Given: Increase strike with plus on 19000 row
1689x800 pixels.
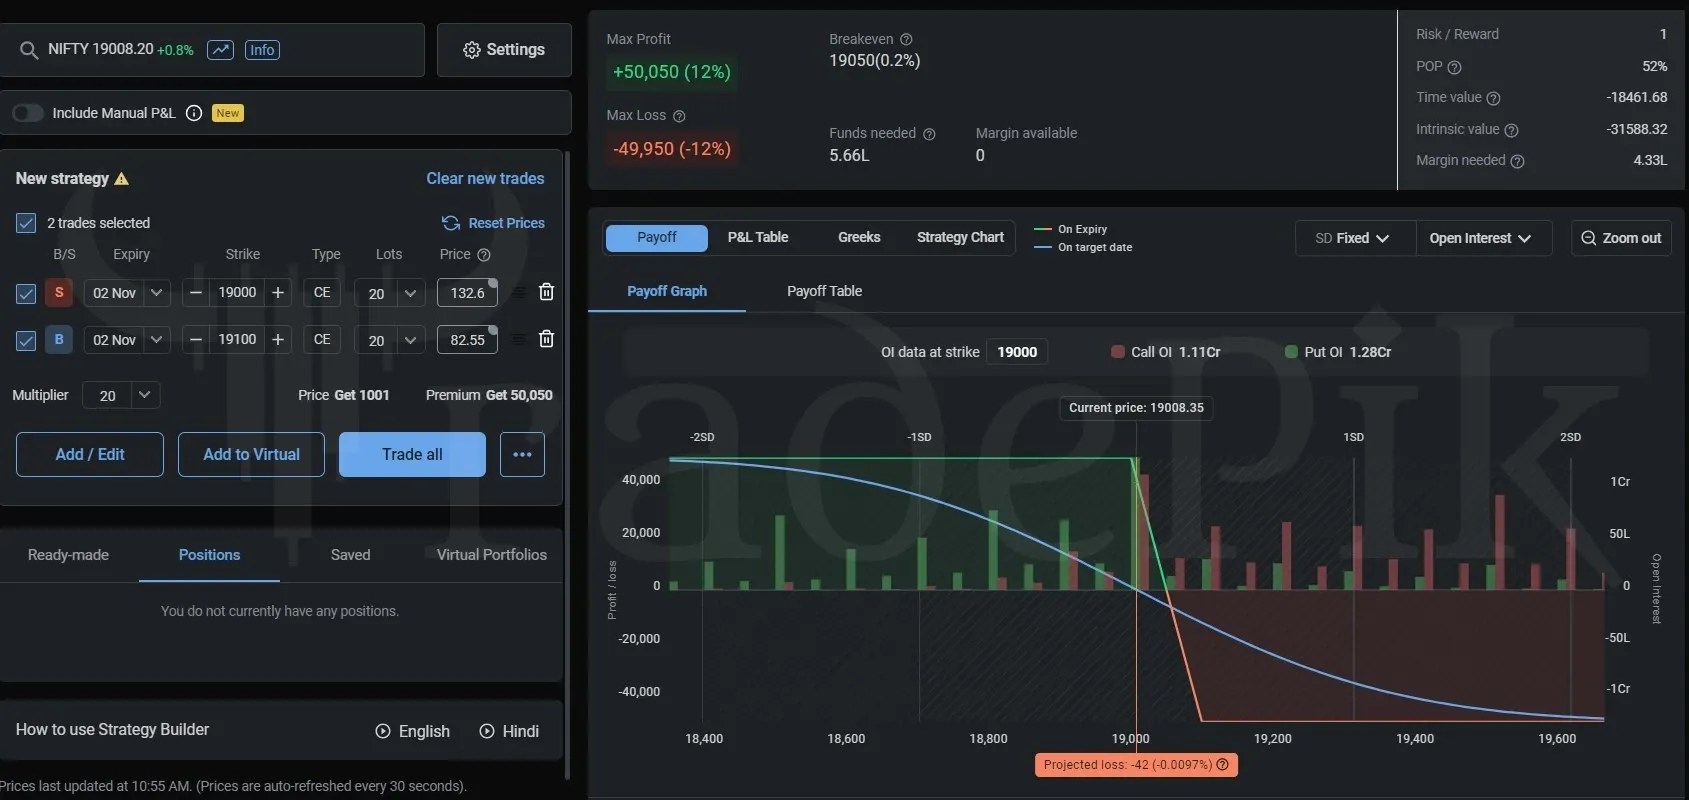Looking at the screenshot, I should coord(278,293).
